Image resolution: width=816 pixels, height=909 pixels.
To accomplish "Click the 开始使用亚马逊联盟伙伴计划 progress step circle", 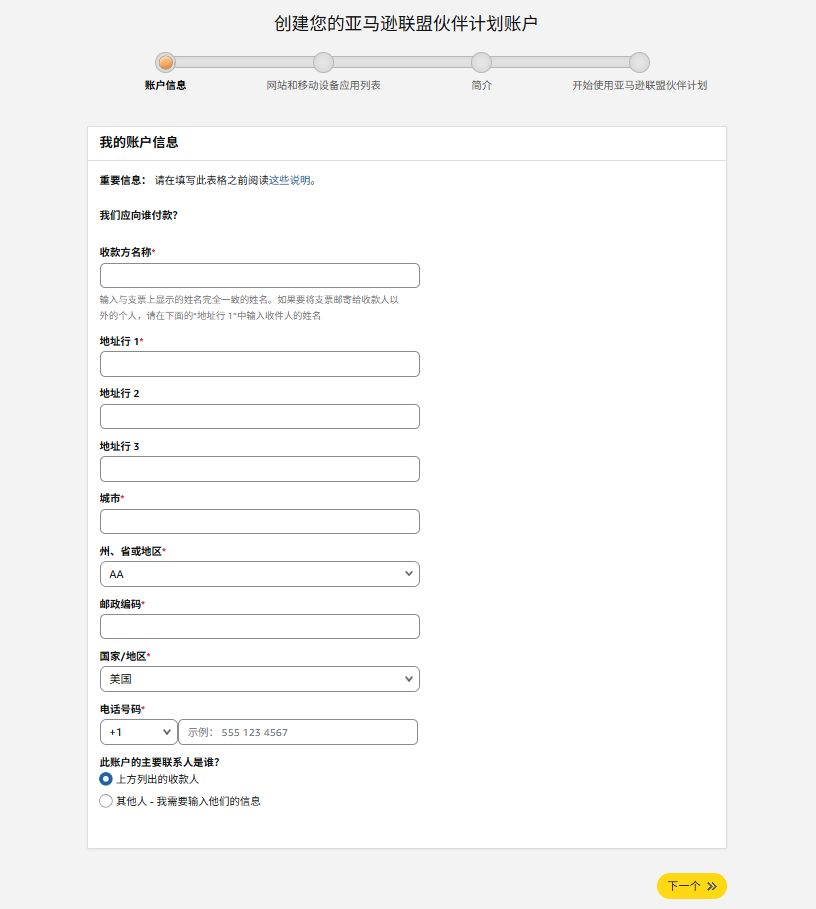I will click(638, 62).
